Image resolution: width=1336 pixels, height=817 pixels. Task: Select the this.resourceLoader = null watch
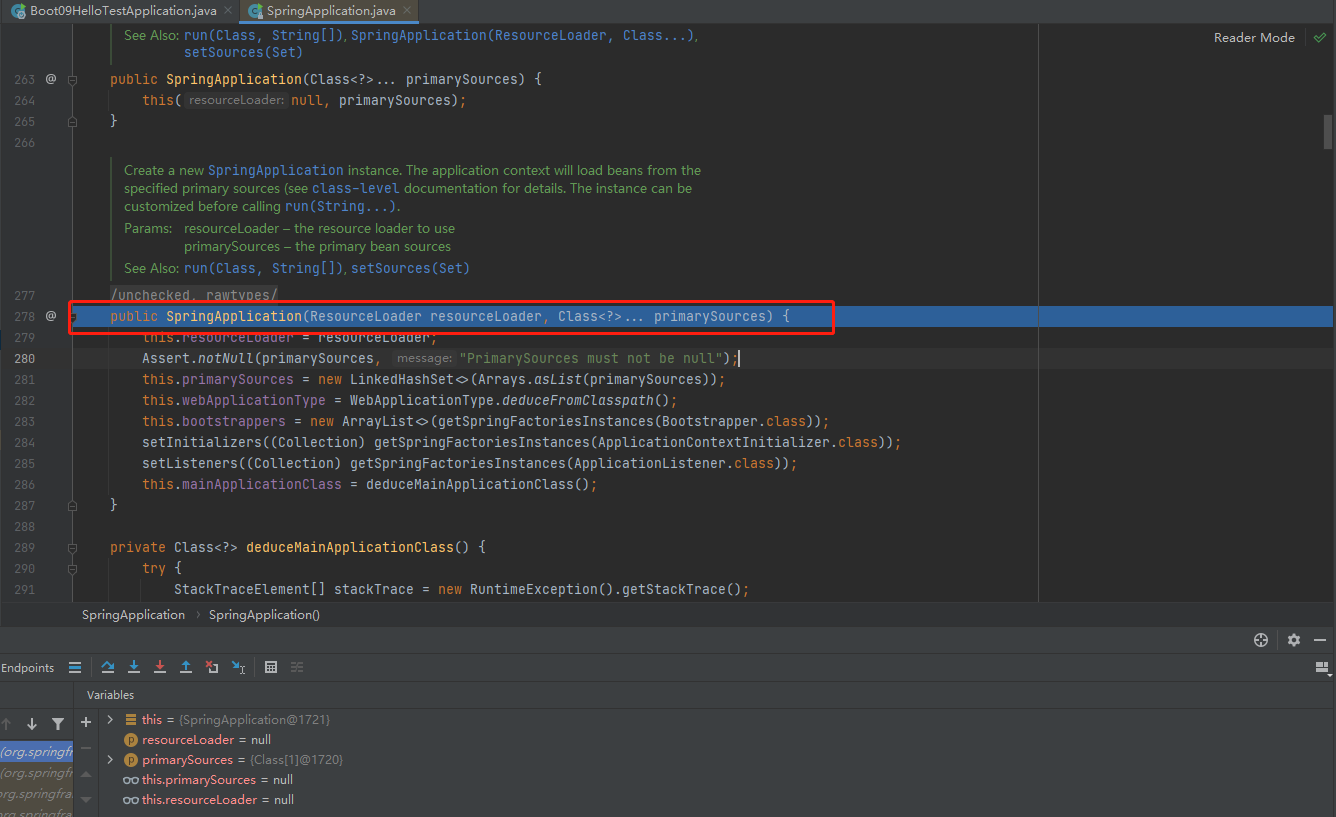coord(208,800)
